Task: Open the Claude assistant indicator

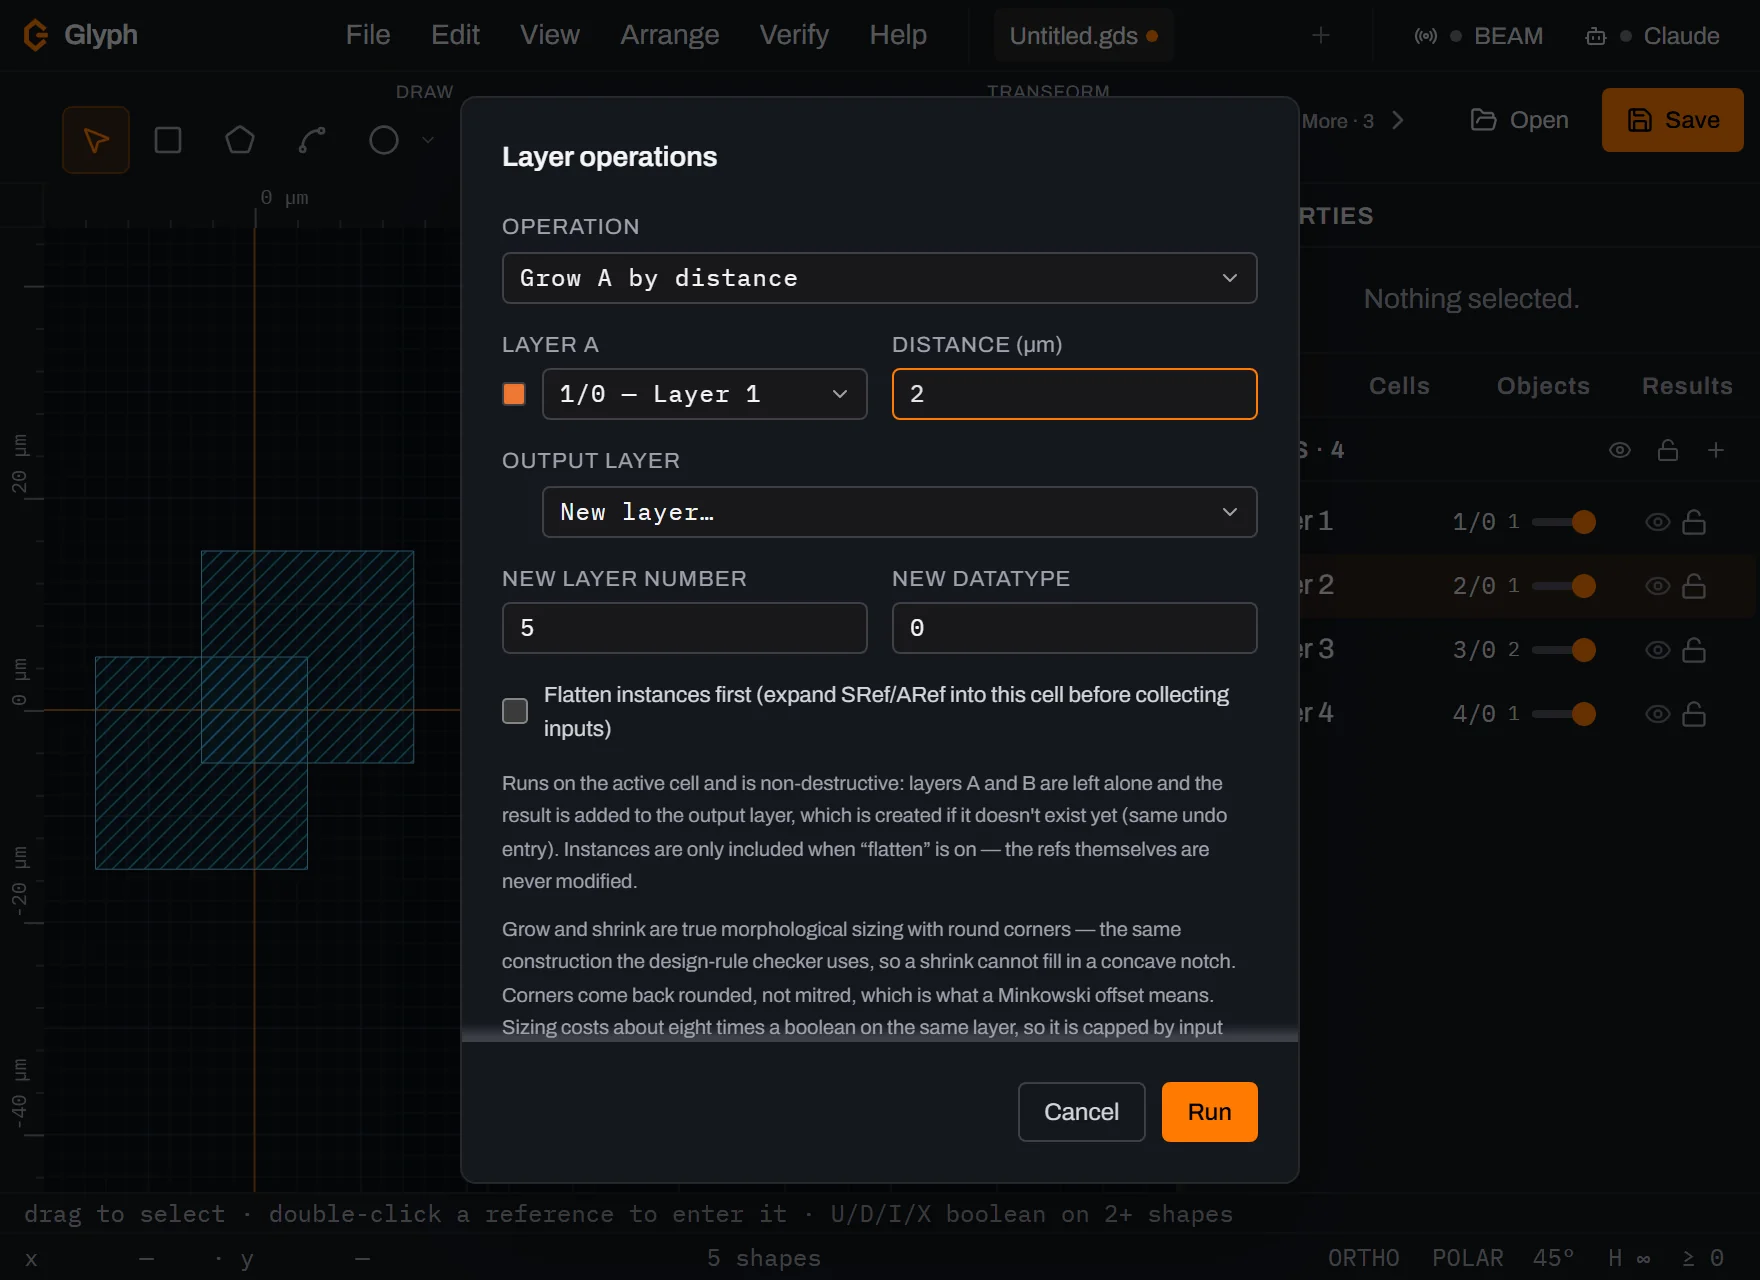Action: point(1652,36)
